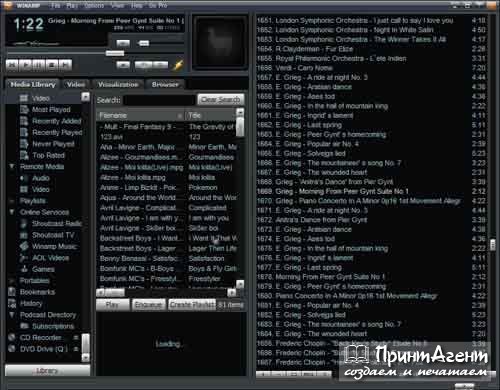Click the library tree scroll-up arrow
This screenshot has height=390, width=500.
tap(85, 97)
